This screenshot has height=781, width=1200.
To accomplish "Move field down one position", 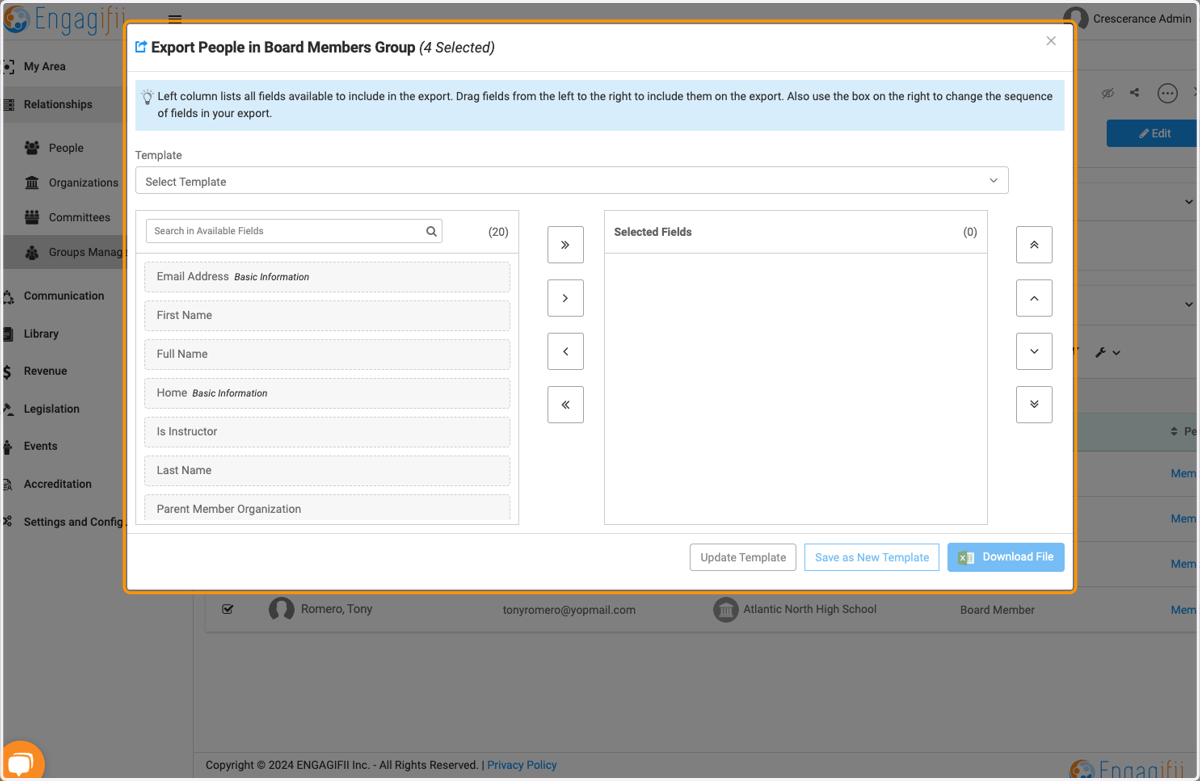I will click(1034, 351).
